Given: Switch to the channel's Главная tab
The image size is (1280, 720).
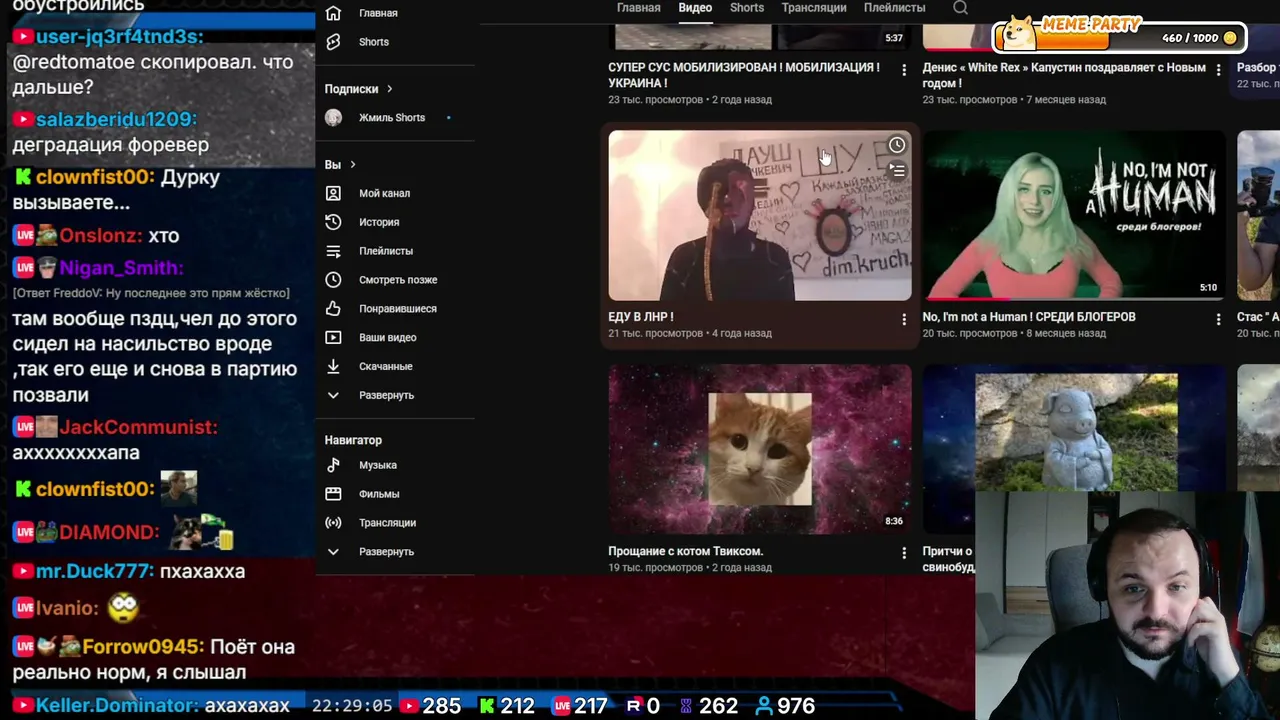Looking at the screenshot, I should click(638, 8).
